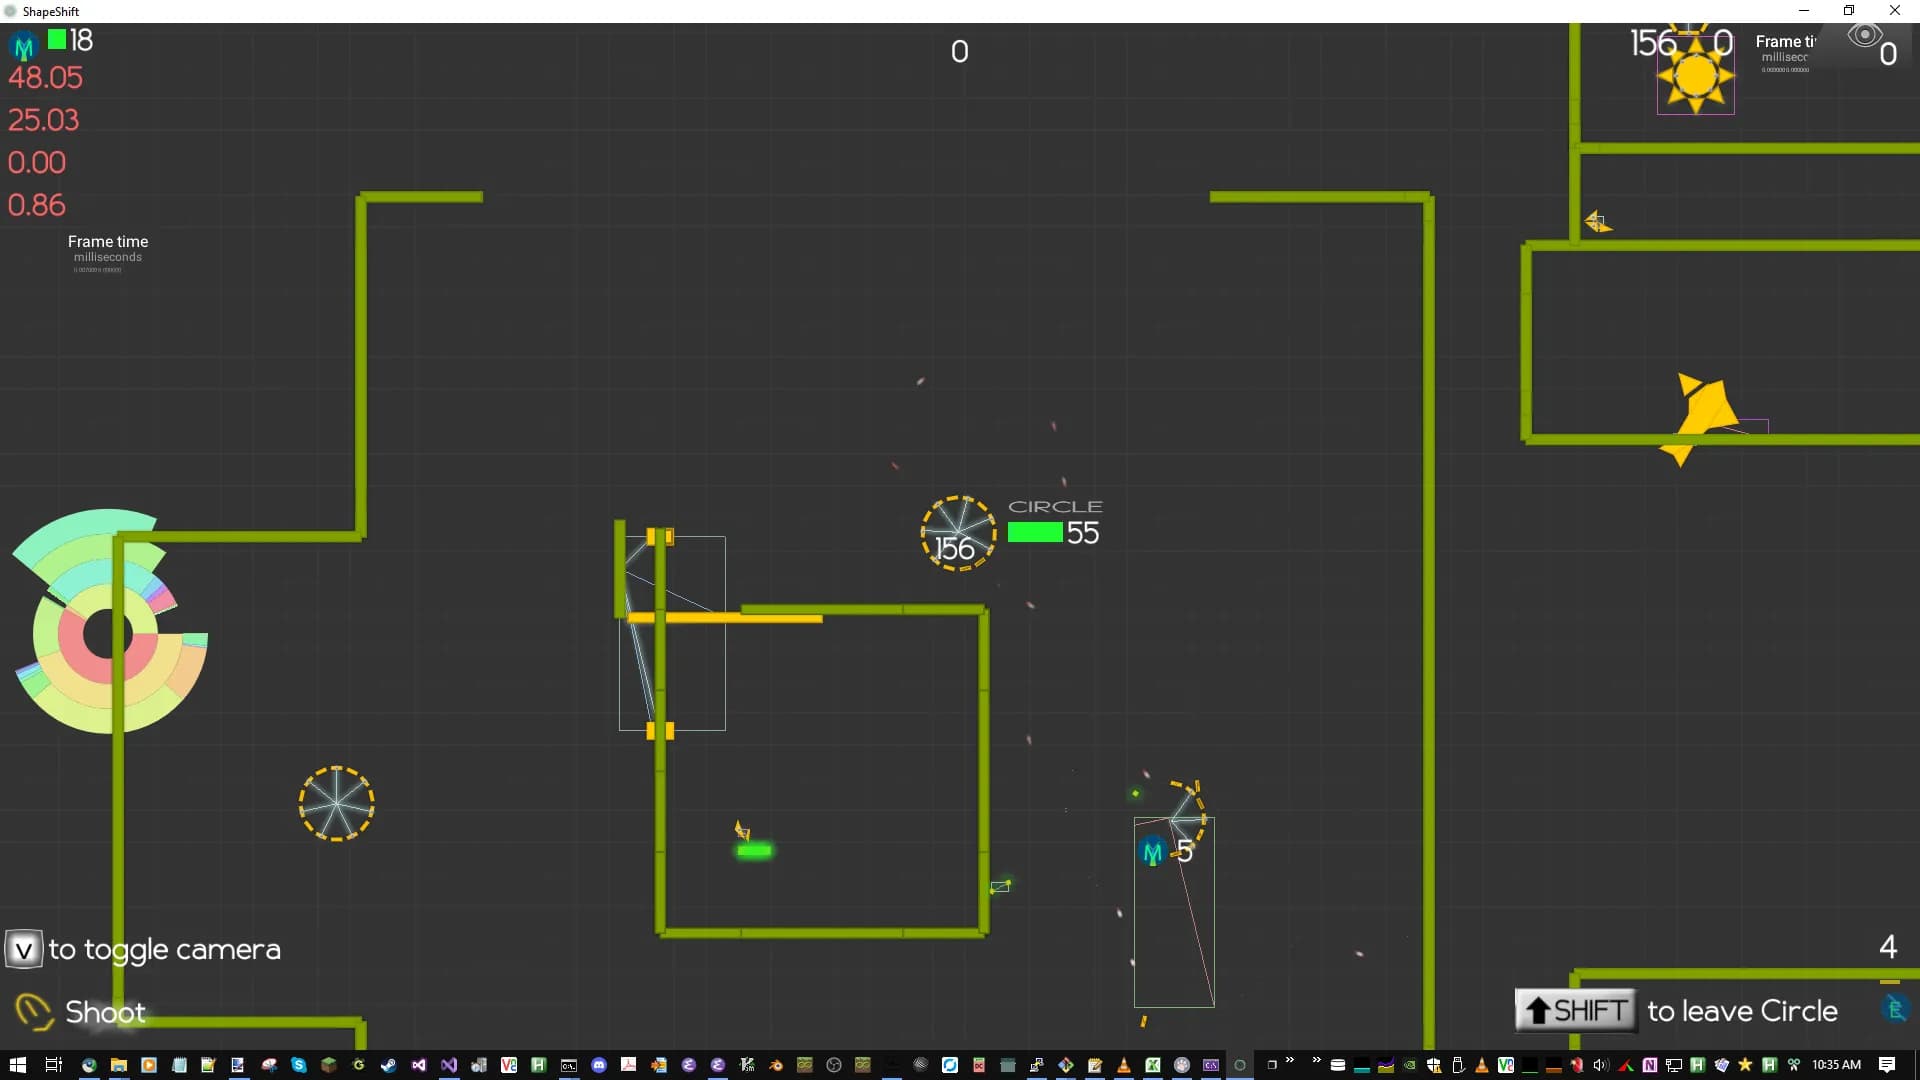Click the green CIRCLE health bar
Image resolution: width=1920 pixels, height=1080 pixels.
[x=1035, y=533]
